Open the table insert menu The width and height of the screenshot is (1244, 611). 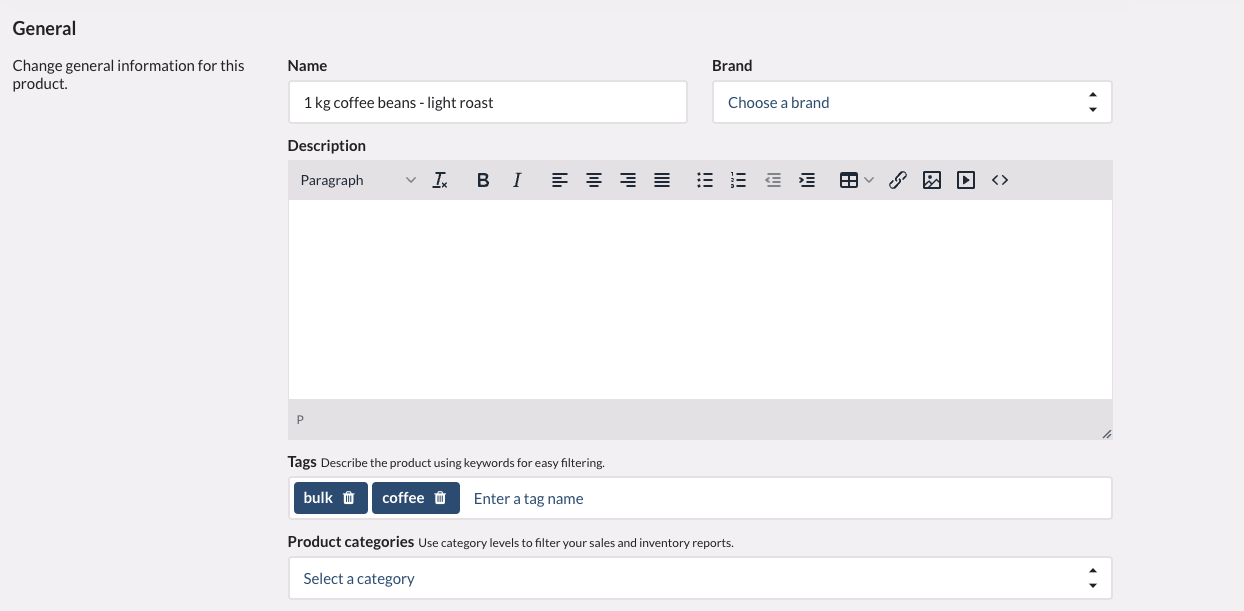coord(856,180)
